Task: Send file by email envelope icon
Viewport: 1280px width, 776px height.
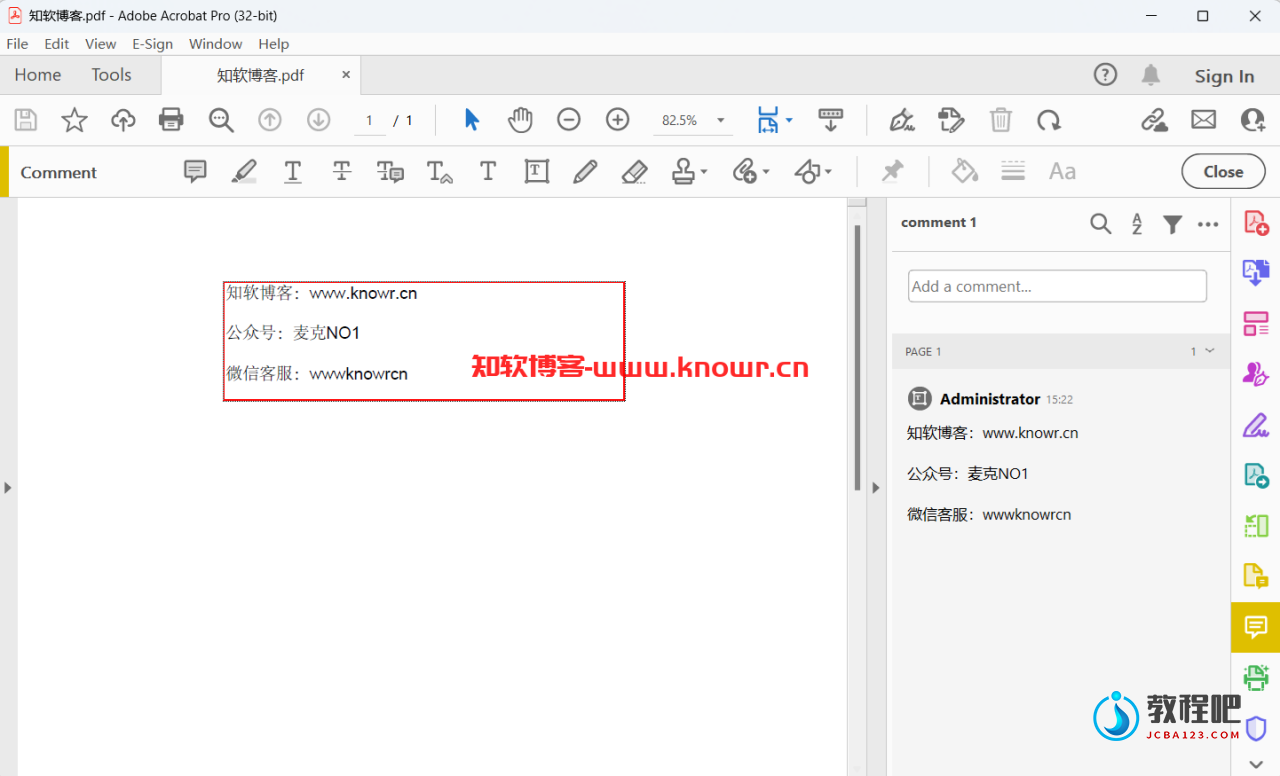Action: [1204, 120]
